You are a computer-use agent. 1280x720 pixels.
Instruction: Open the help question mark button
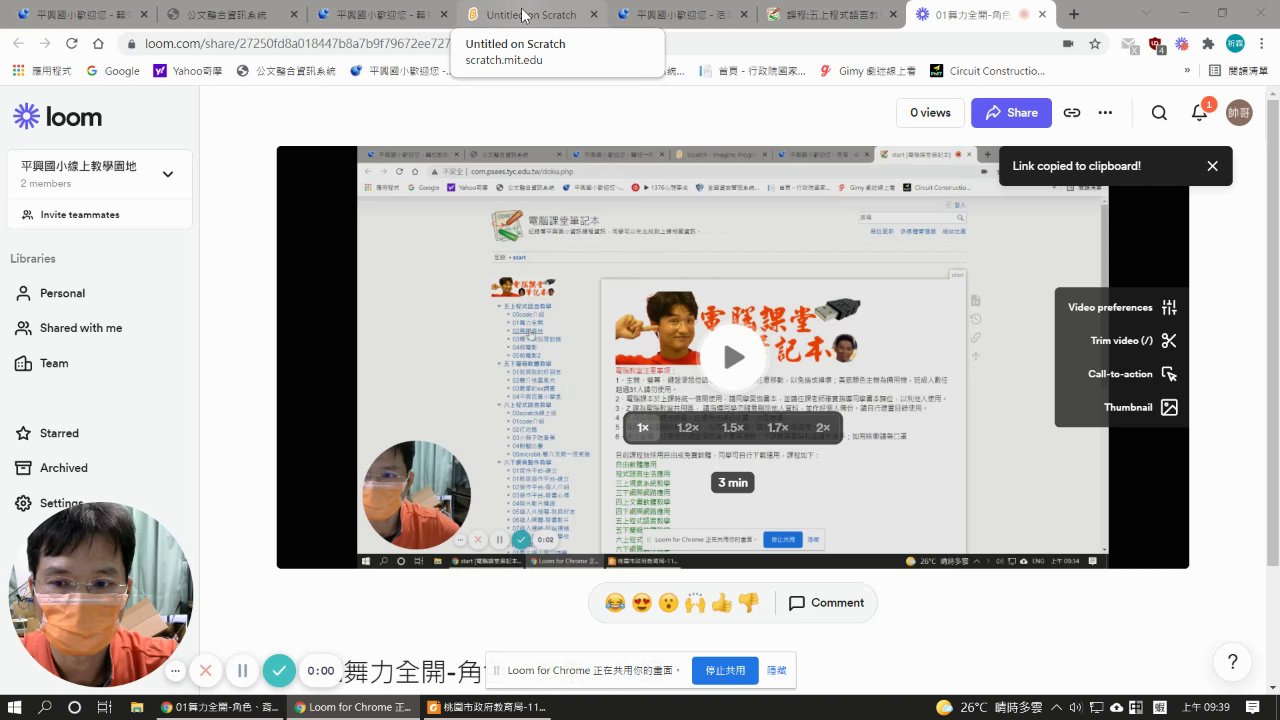[1232, 662]
